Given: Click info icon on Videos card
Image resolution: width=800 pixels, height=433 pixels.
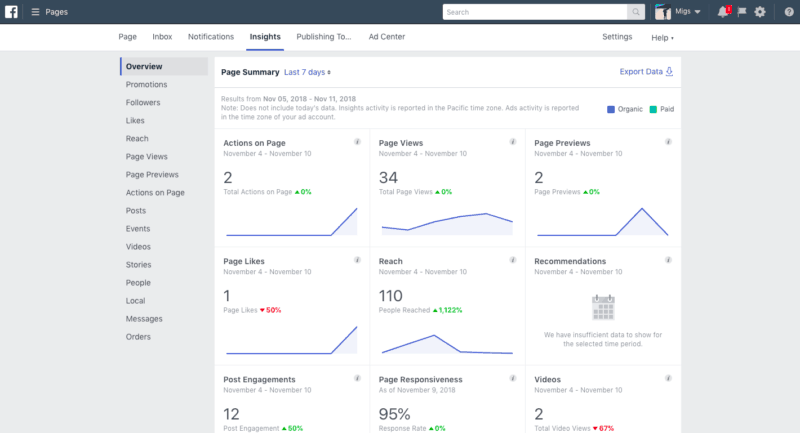Looking at the screenshot, I should click(x=668, y=378).
